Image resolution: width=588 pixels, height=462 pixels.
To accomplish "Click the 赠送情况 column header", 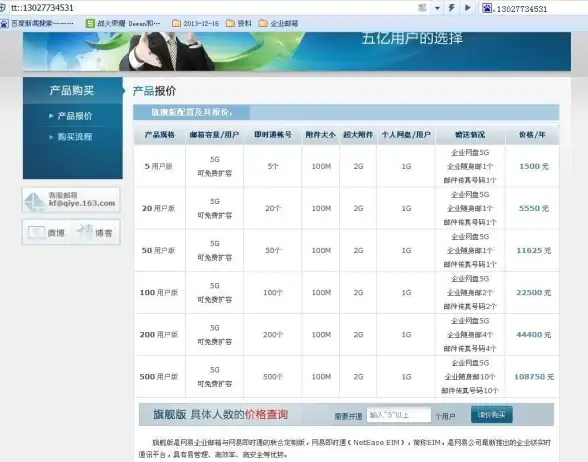I will [470, 135].
